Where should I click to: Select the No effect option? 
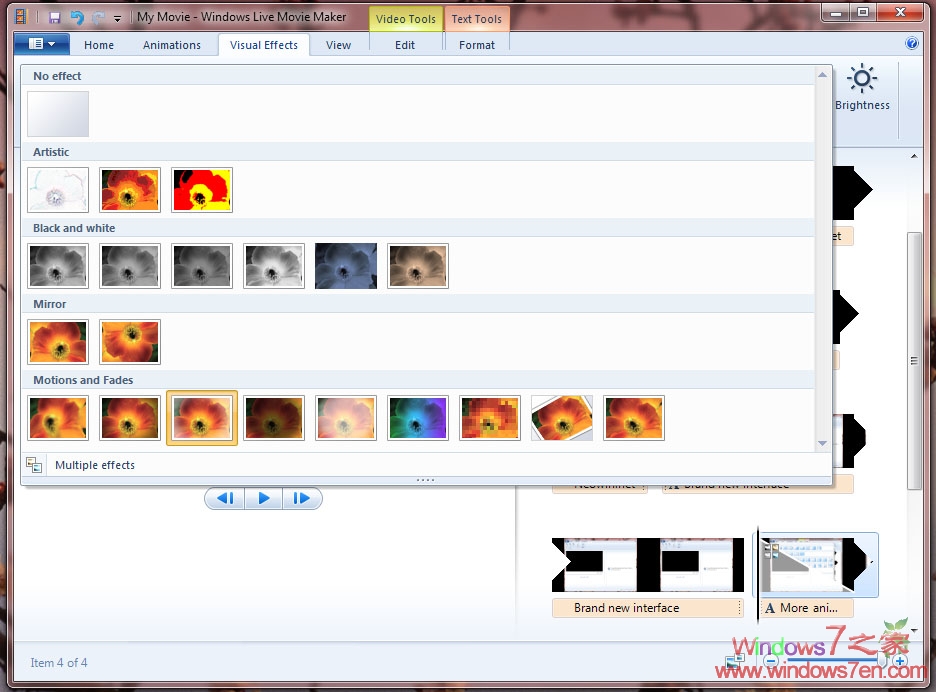tap(57, 113)
